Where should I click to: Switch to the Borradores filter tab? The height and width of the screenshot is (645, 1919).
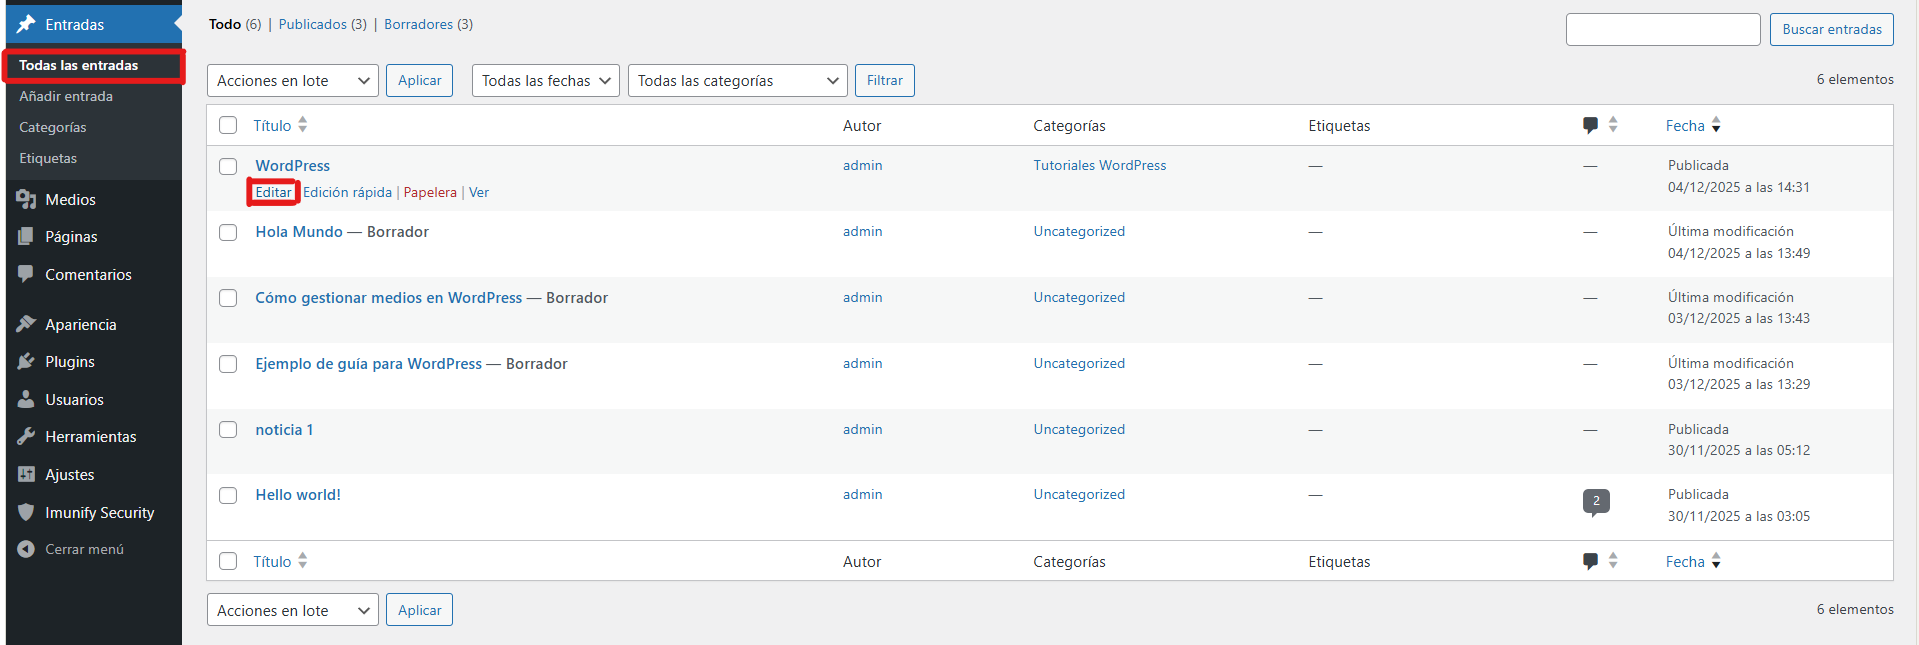tap(418, 24)
